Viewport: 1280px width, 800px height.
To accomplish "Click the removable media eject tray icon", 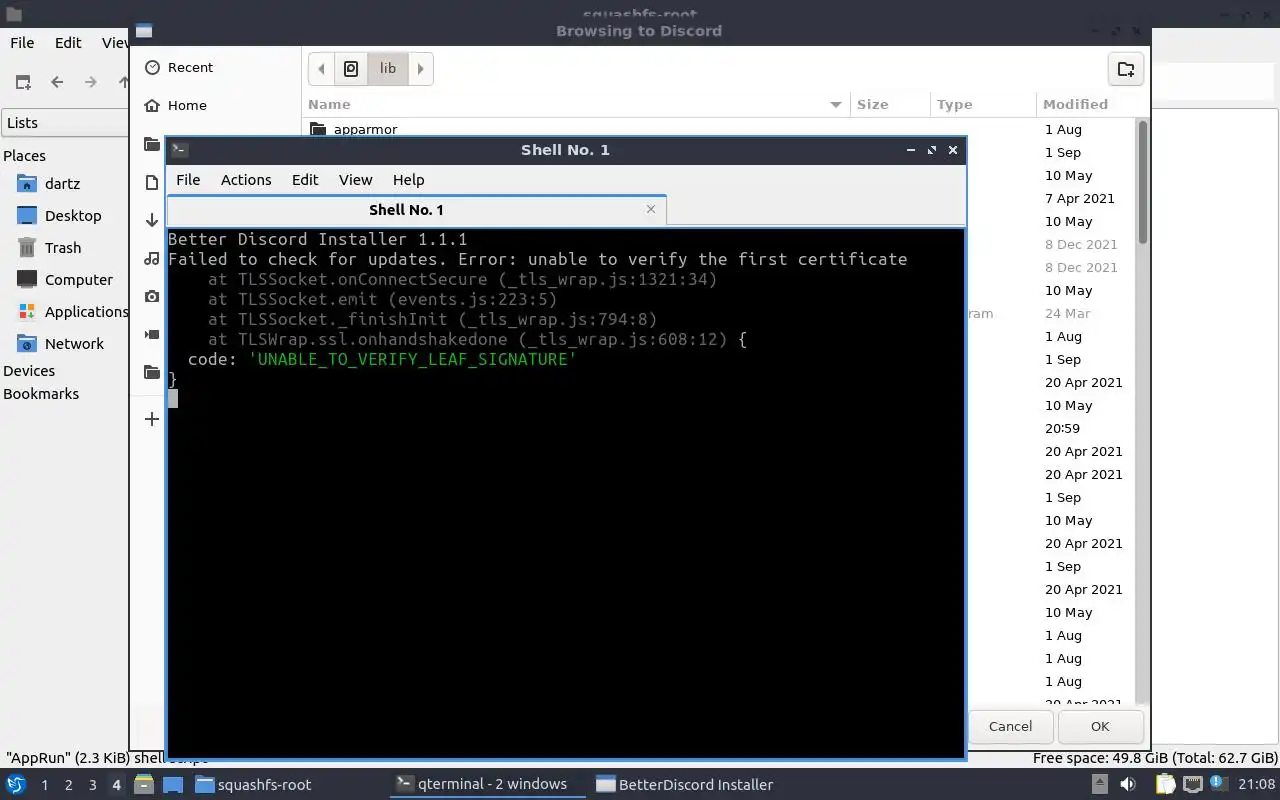I will point(1100,784).
